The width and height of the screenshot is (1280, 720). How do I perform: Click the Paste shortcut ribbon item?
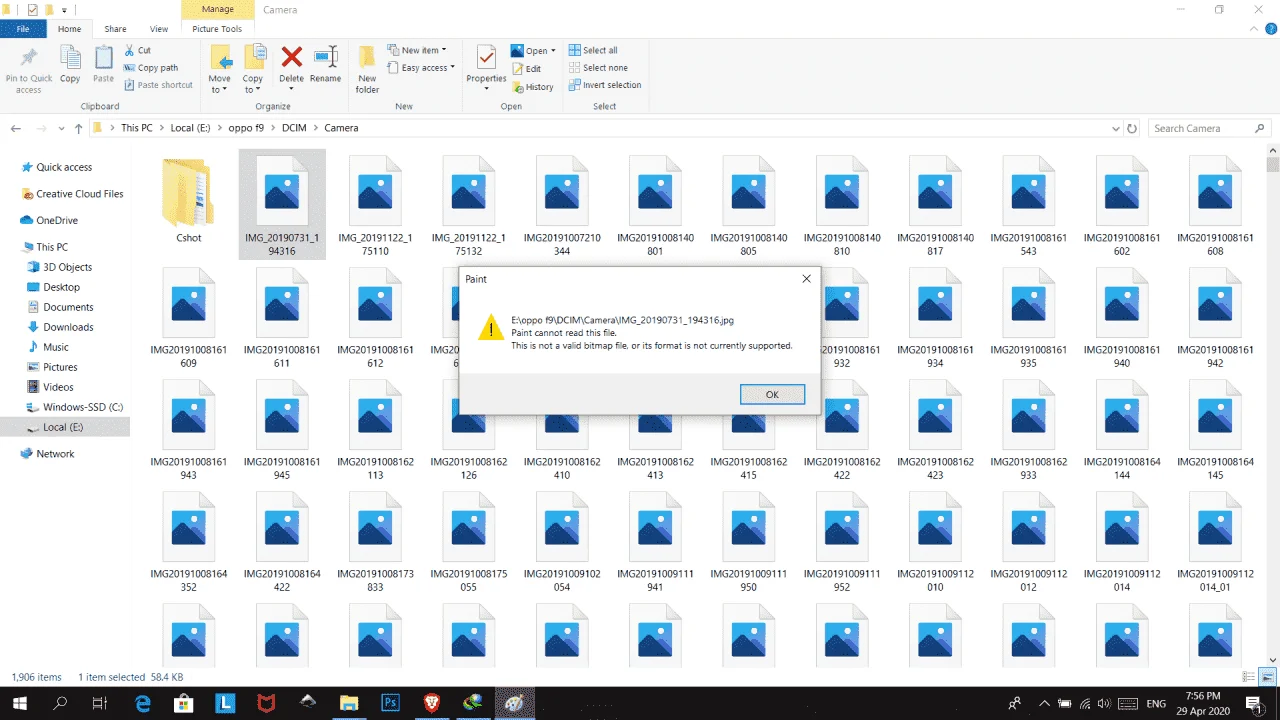click(x=158, y=85)
